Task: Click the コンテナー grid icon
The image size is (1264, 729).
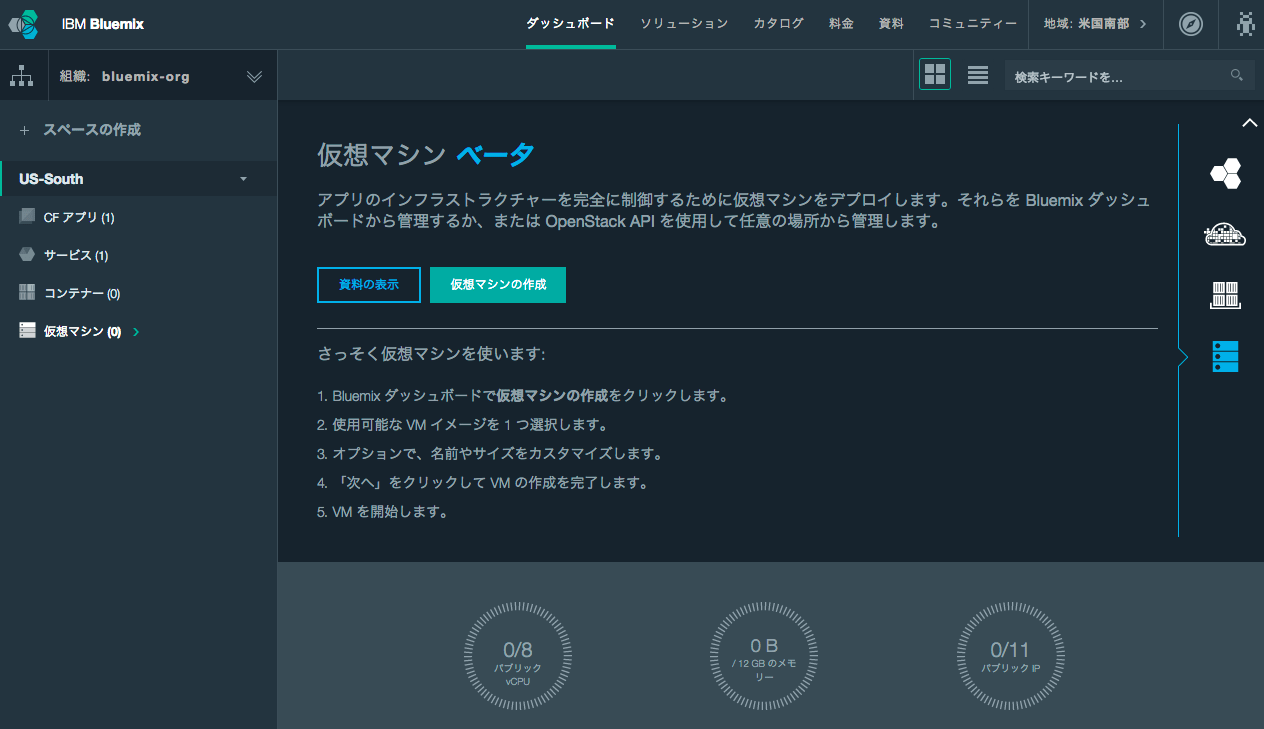Action: coord(27,292)
